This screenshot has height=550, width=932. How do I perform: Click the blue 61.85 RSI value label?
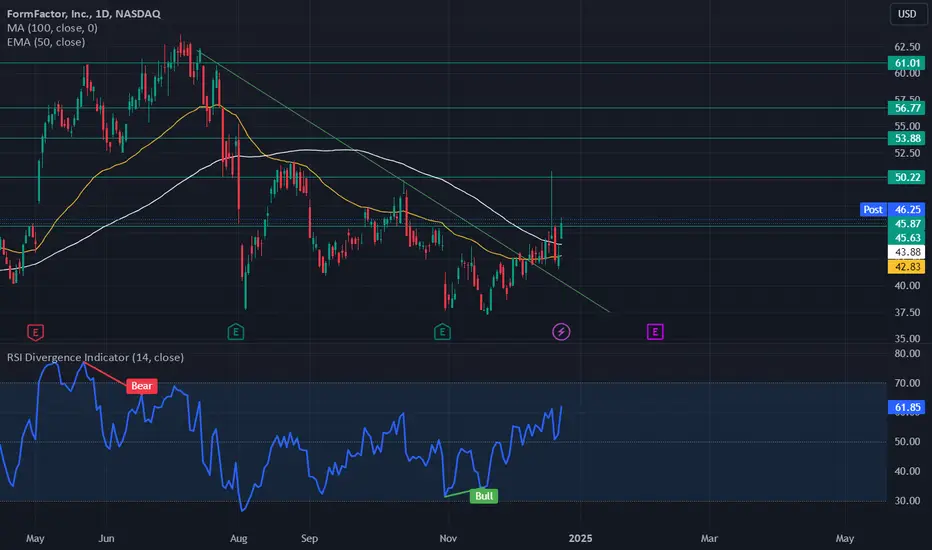(906, 407)
